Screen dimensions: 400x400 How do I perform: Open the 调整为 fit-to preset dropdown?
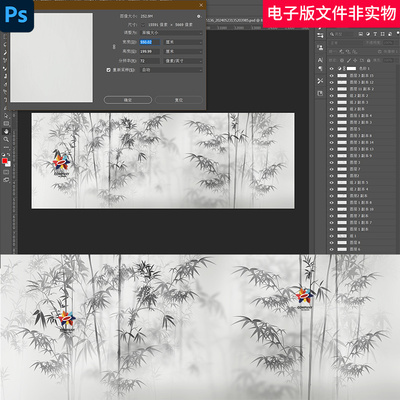pos(172,33)
